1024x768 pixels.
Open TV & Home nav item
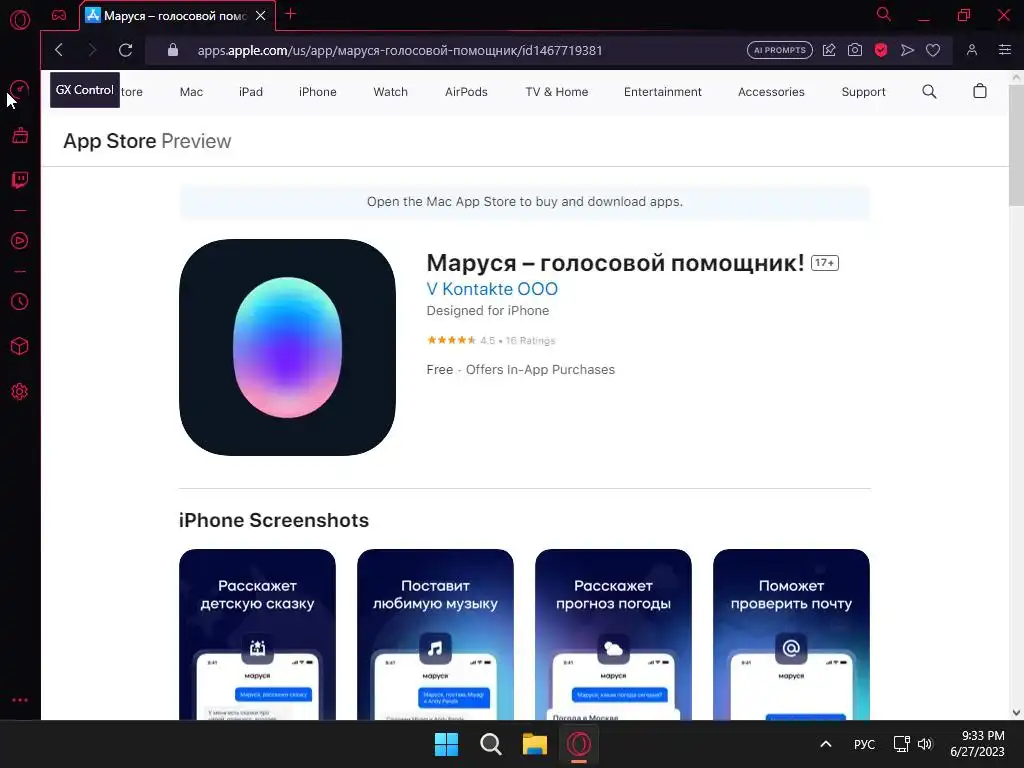556,92
